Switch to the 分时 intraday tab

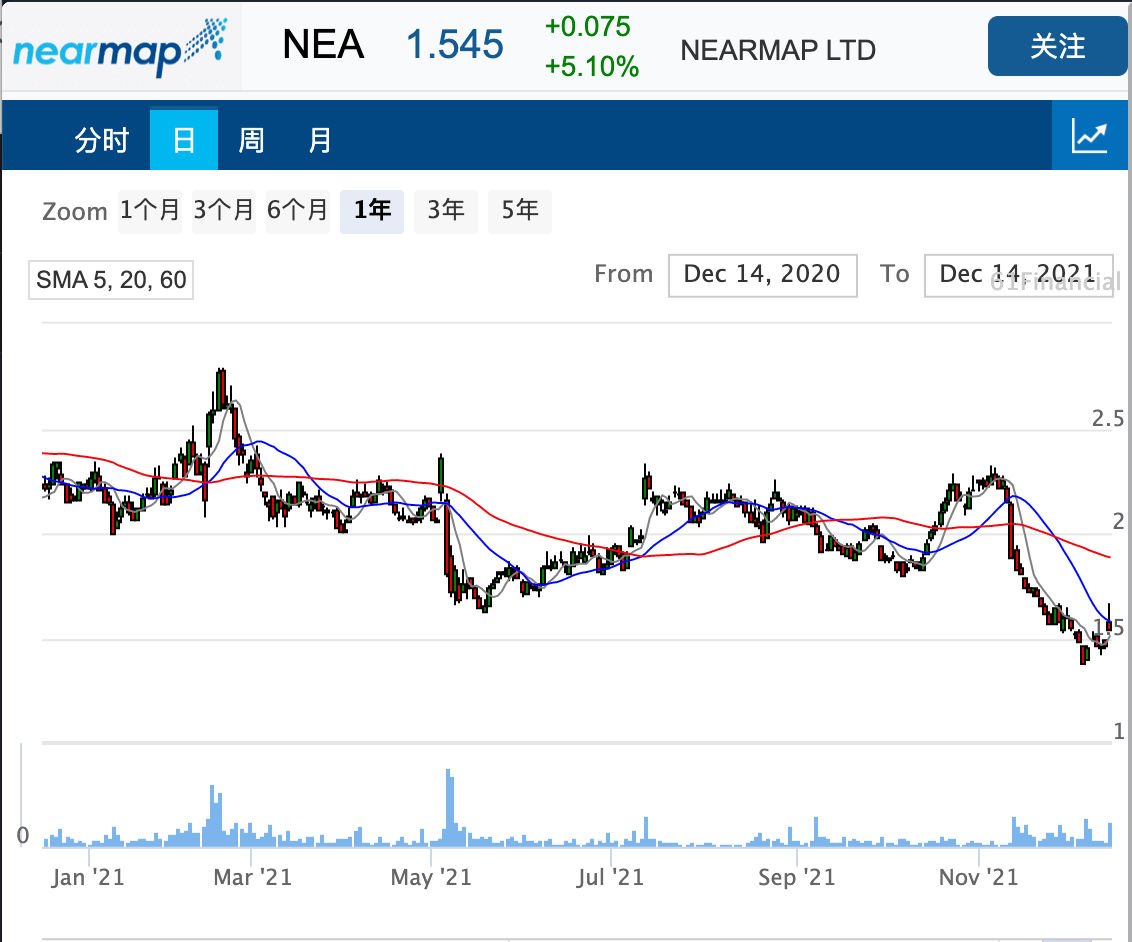click(x=102, y=139)
